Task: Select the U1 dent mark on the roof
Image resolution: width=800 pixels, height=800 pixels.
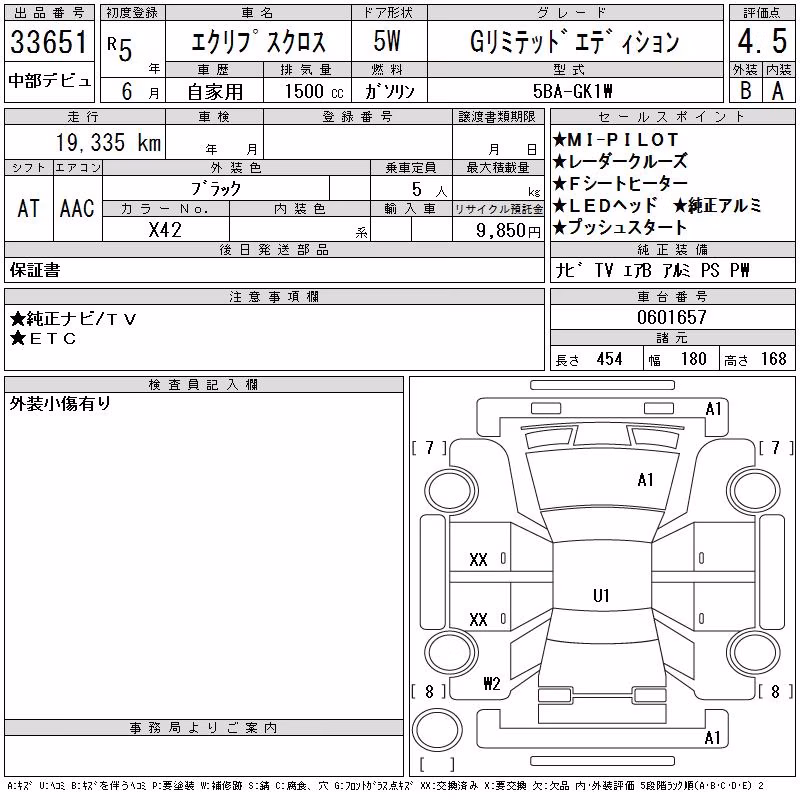Action: (x=601, y=595)
